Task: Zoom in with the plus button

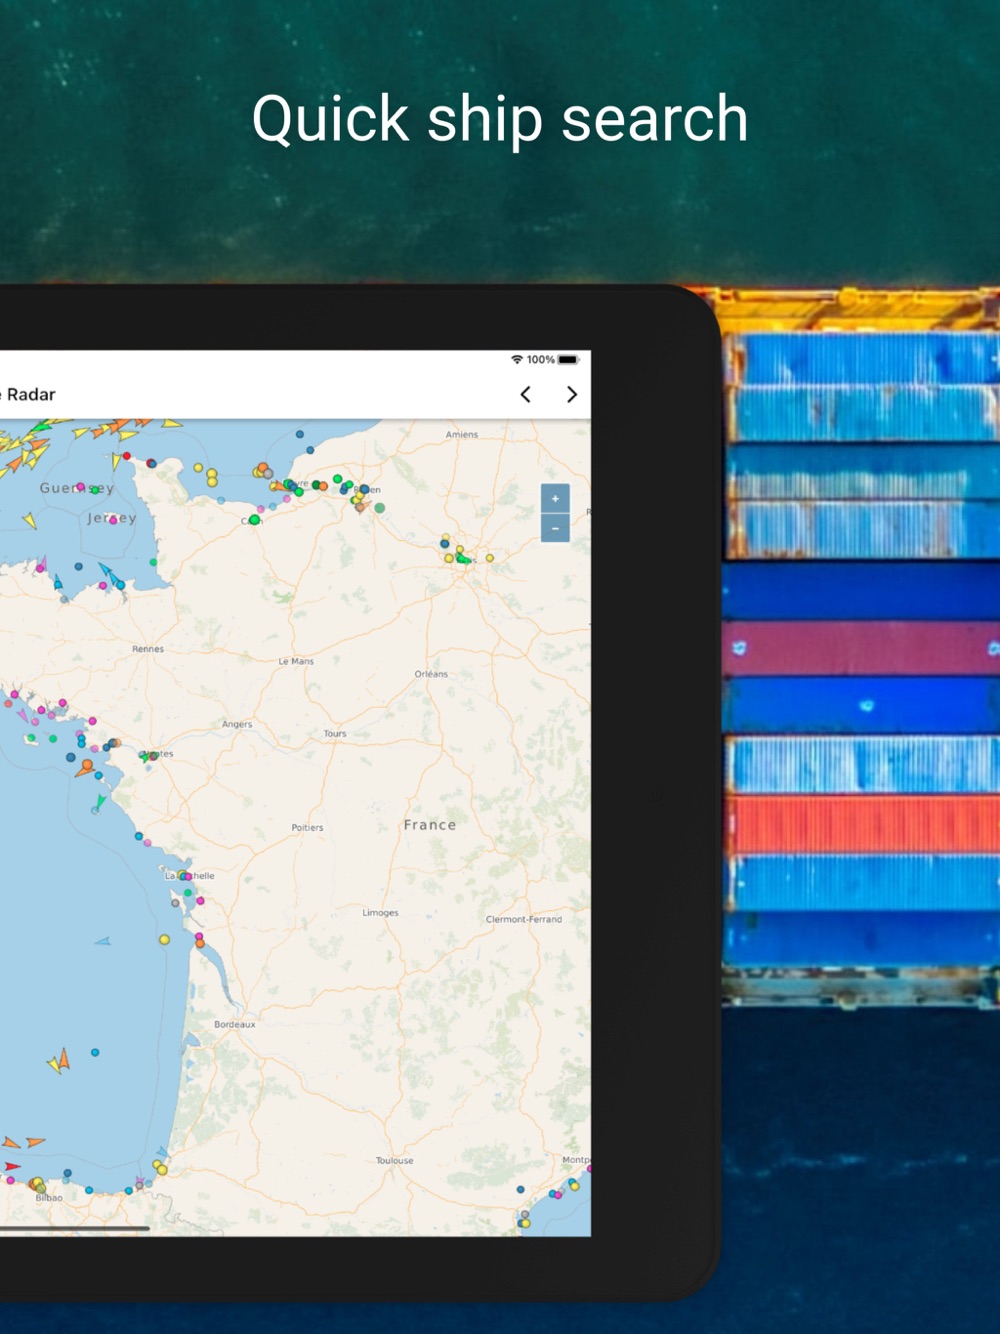Action: [555, 498]
